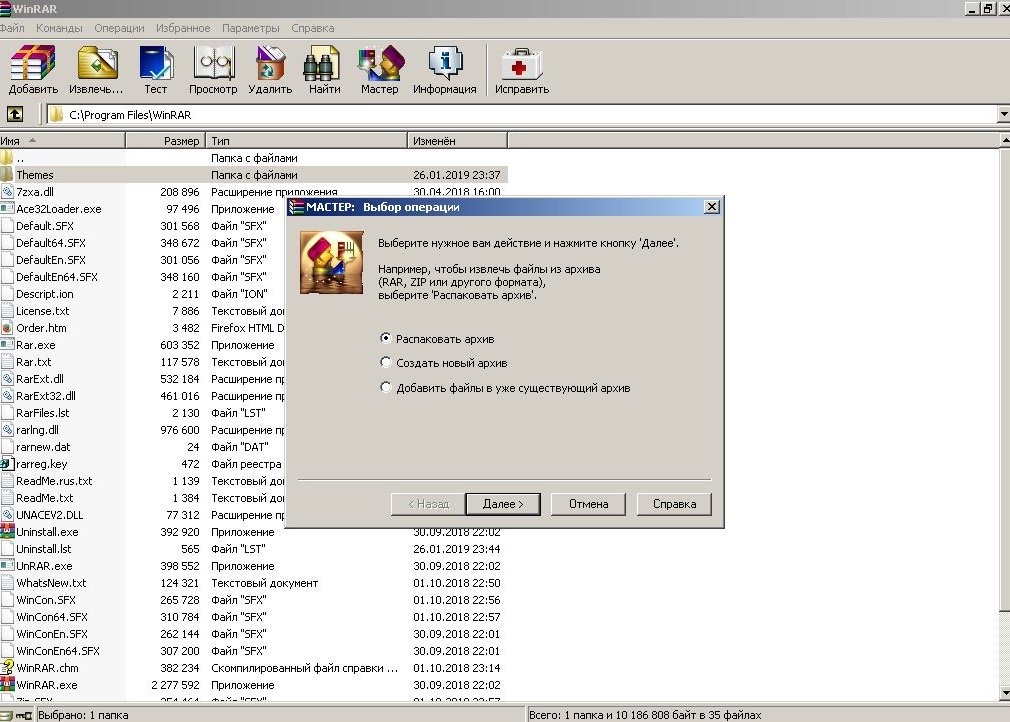Click the disabled '< Назад' button
Viewport: 1010px width, 722px height.
[x=428, y=504]
